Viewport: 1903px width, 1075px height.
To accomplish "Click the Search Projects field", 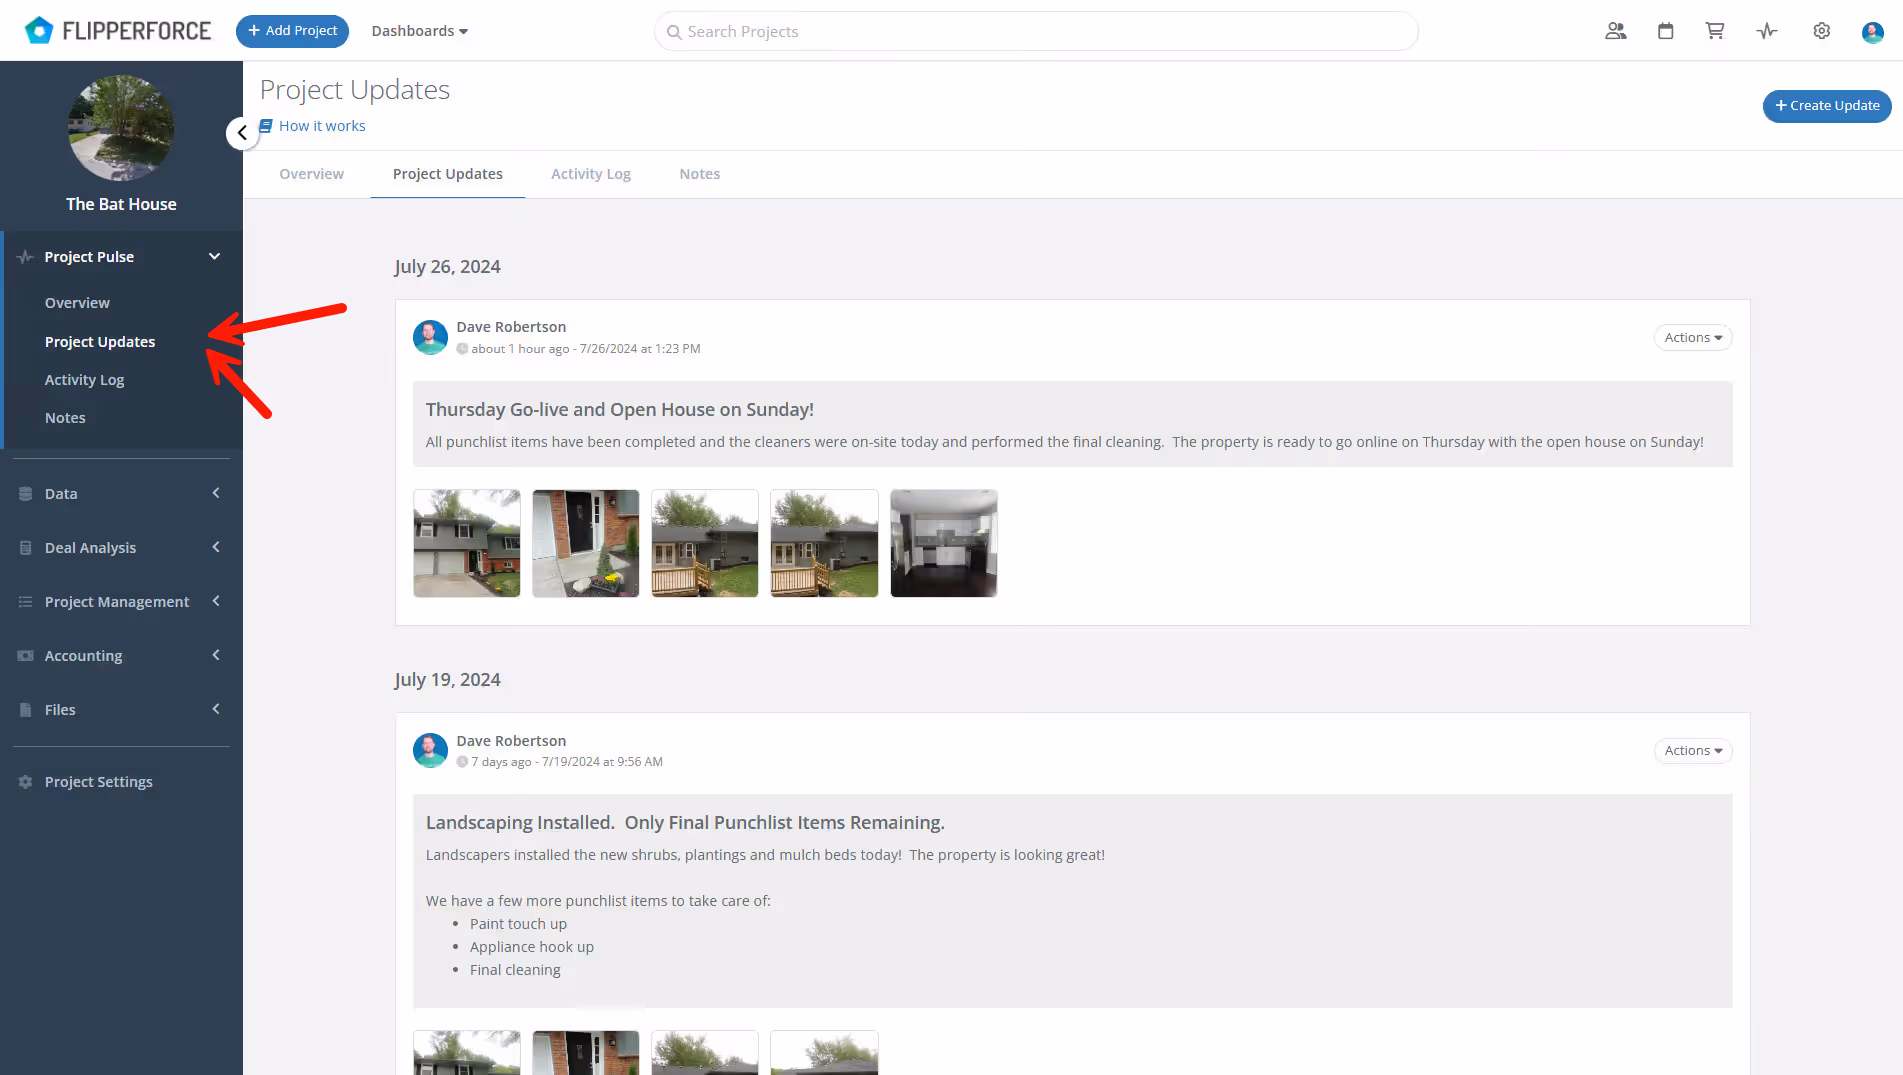I will (1036, 31).
